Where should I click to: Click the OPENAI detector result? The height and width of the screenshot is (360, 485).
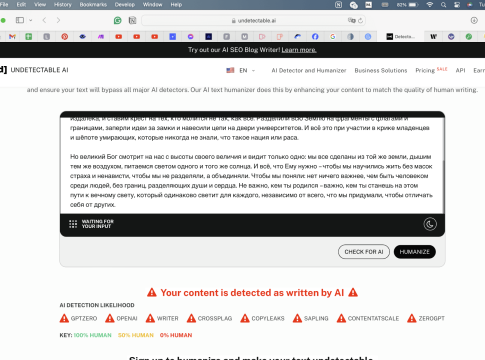click(x=121, y=318)
